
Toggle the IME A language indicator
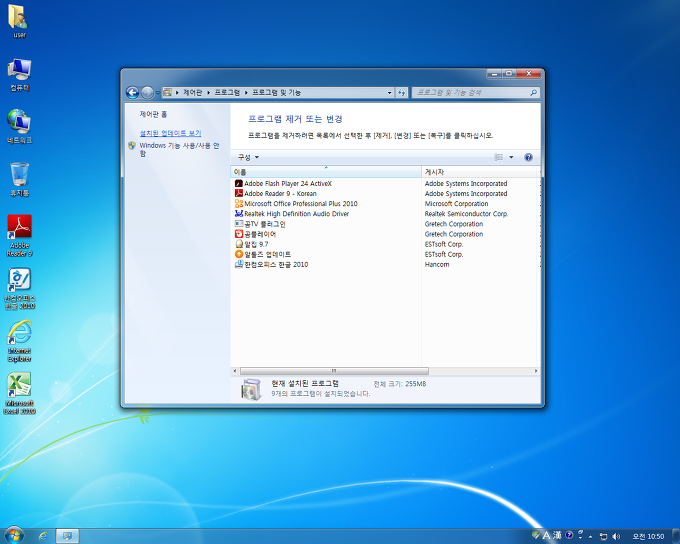546,536
